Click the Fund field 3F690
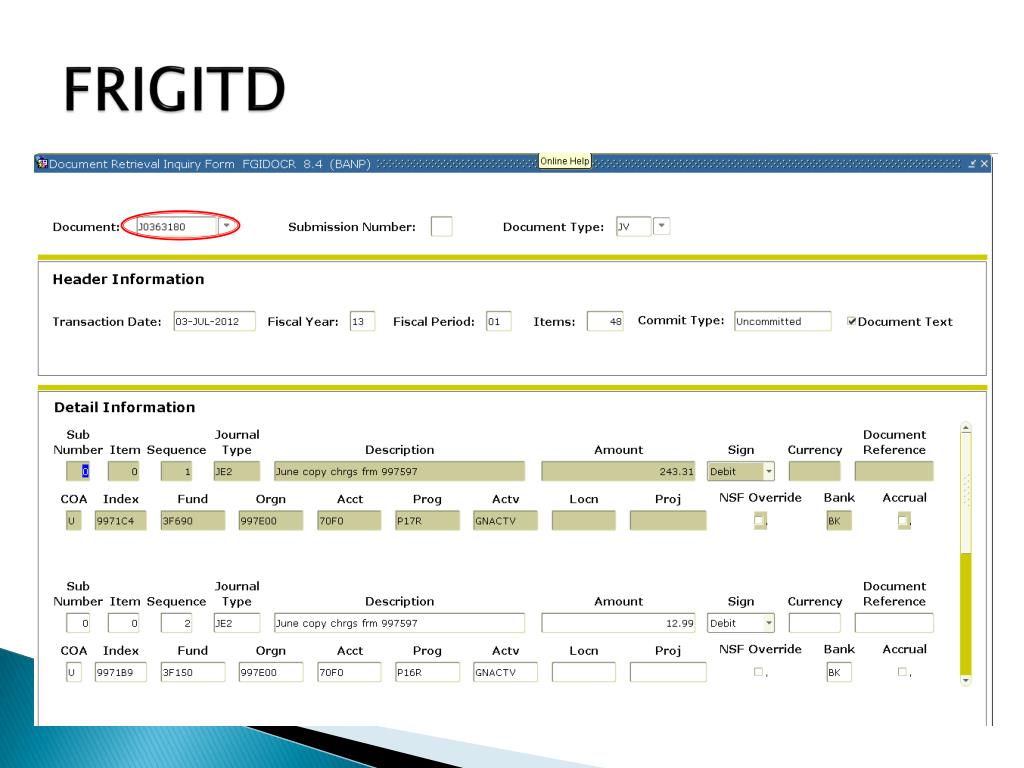The image size is (1024, 768). [x=193, y=521]
